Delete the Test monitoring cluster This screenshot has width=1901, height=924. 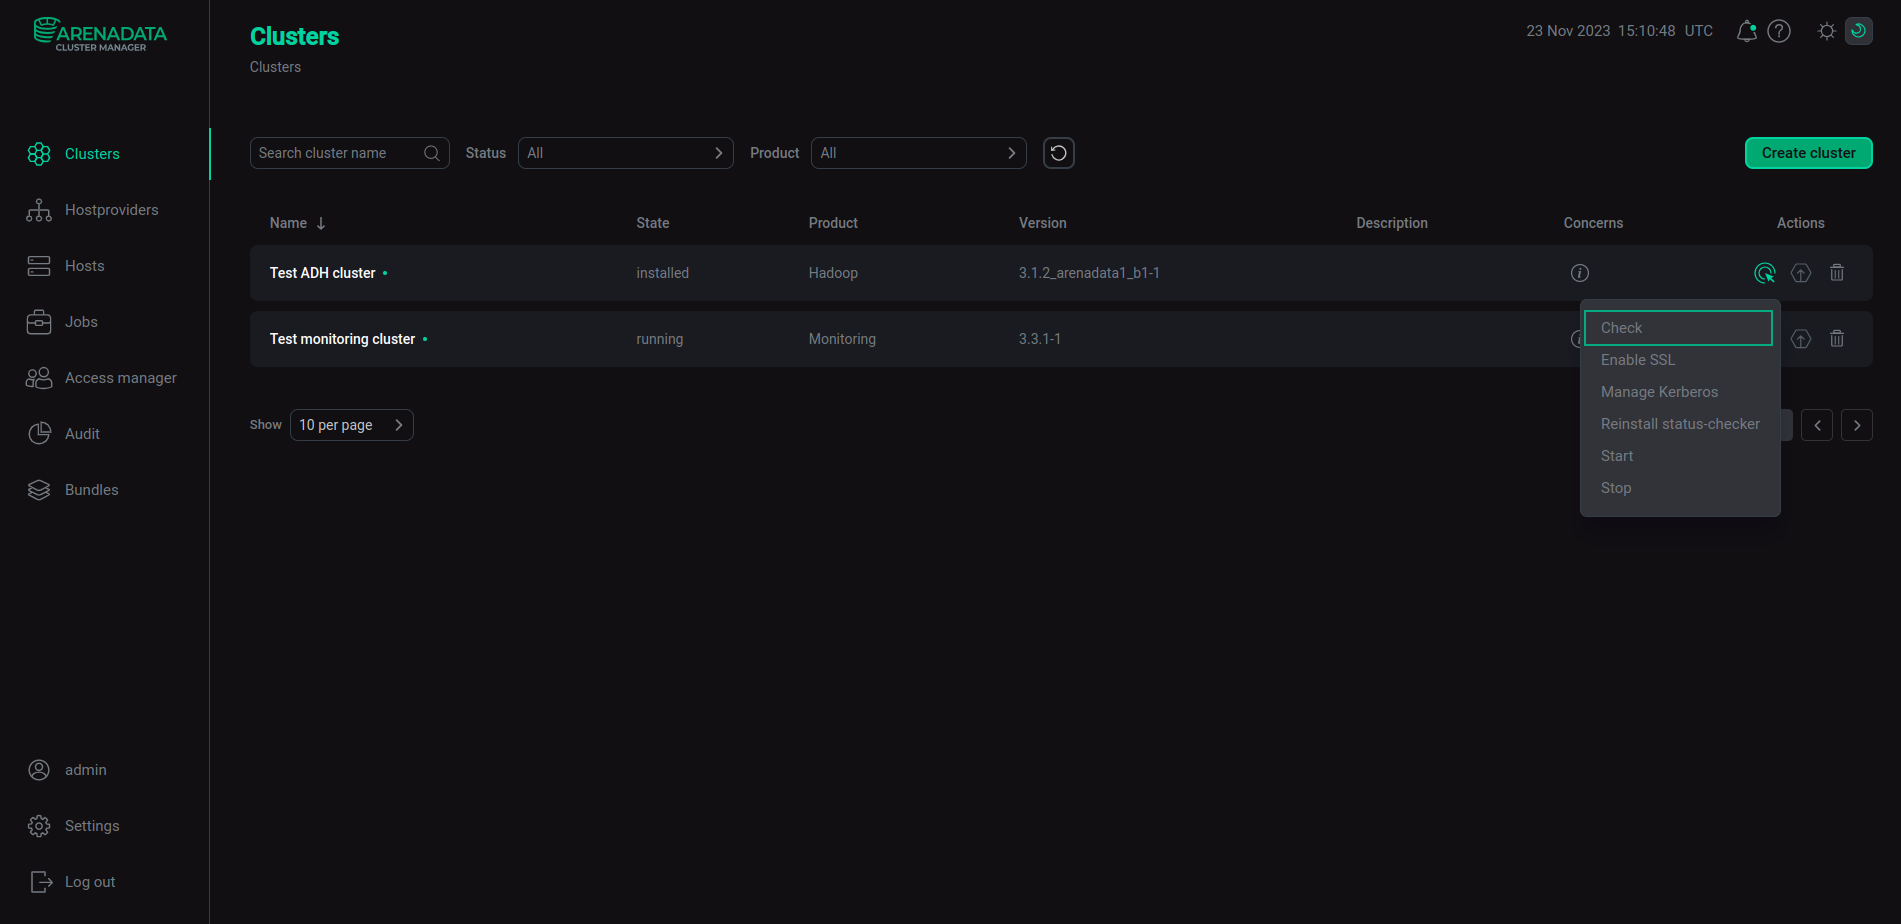[1837, 339]
